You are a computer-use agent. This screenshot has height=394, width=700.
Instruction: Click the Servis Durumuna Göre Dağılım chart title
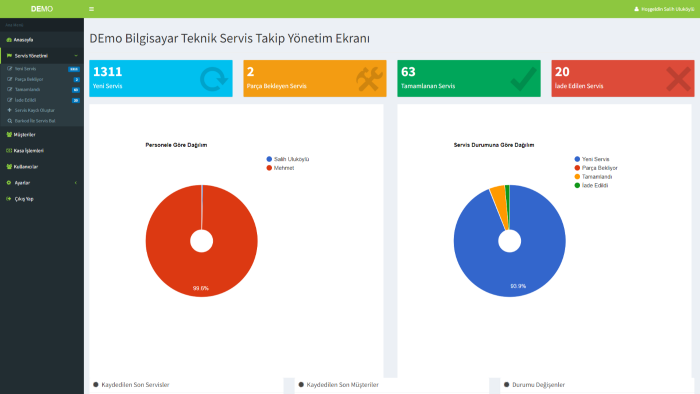pyautogui.click(x=494, y=145)
